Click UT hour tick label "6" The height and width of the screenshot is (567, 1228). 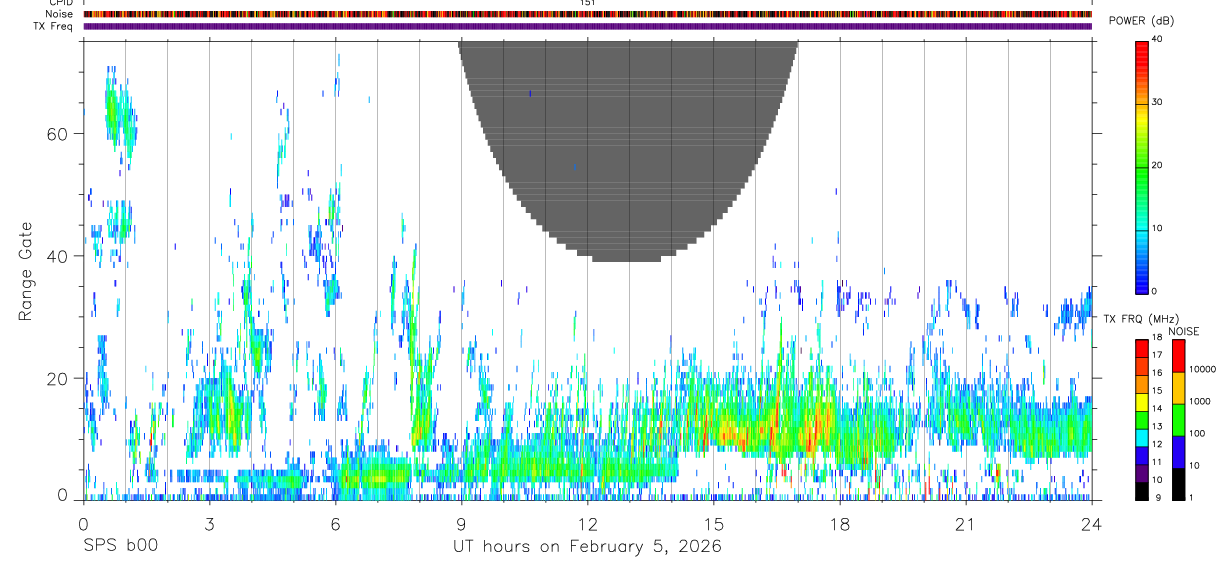pos(335,523)
